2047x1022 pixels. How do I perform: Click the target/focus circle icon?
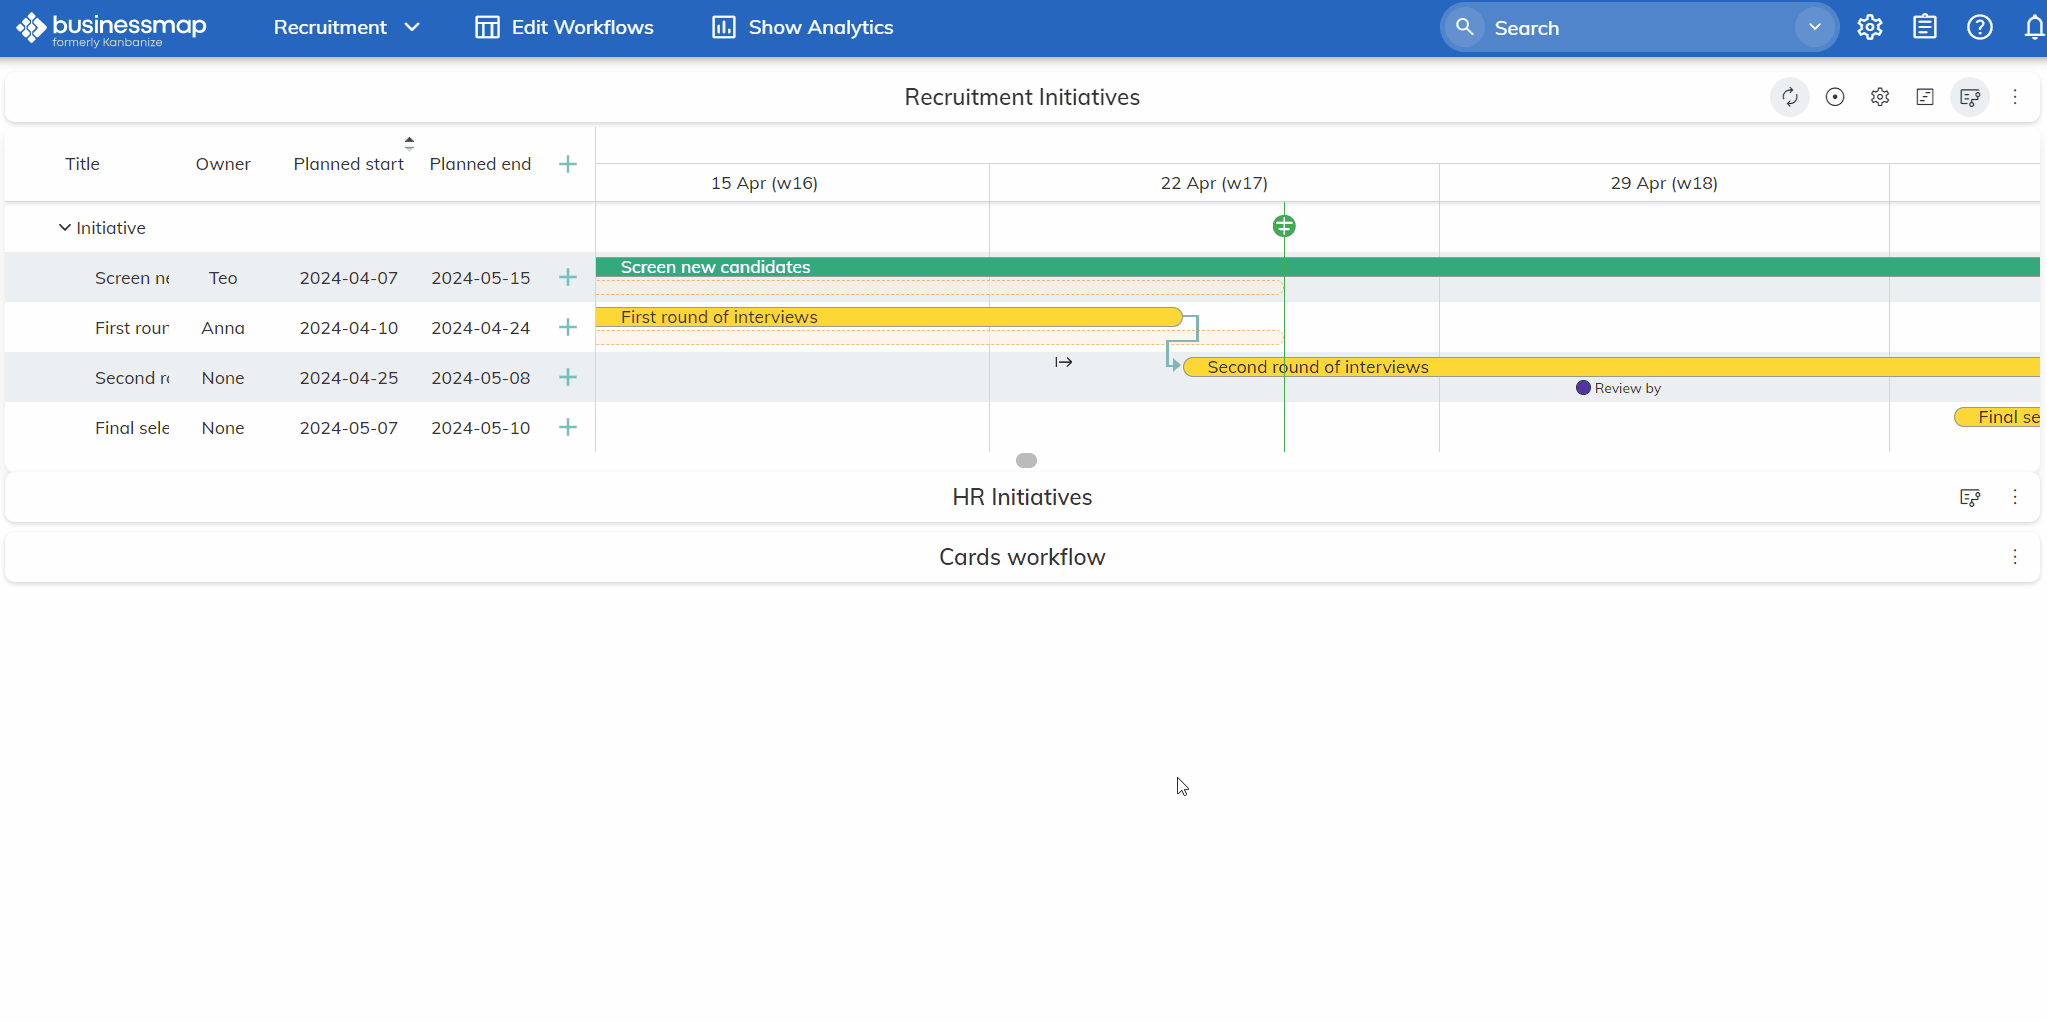coord(1835,97)
